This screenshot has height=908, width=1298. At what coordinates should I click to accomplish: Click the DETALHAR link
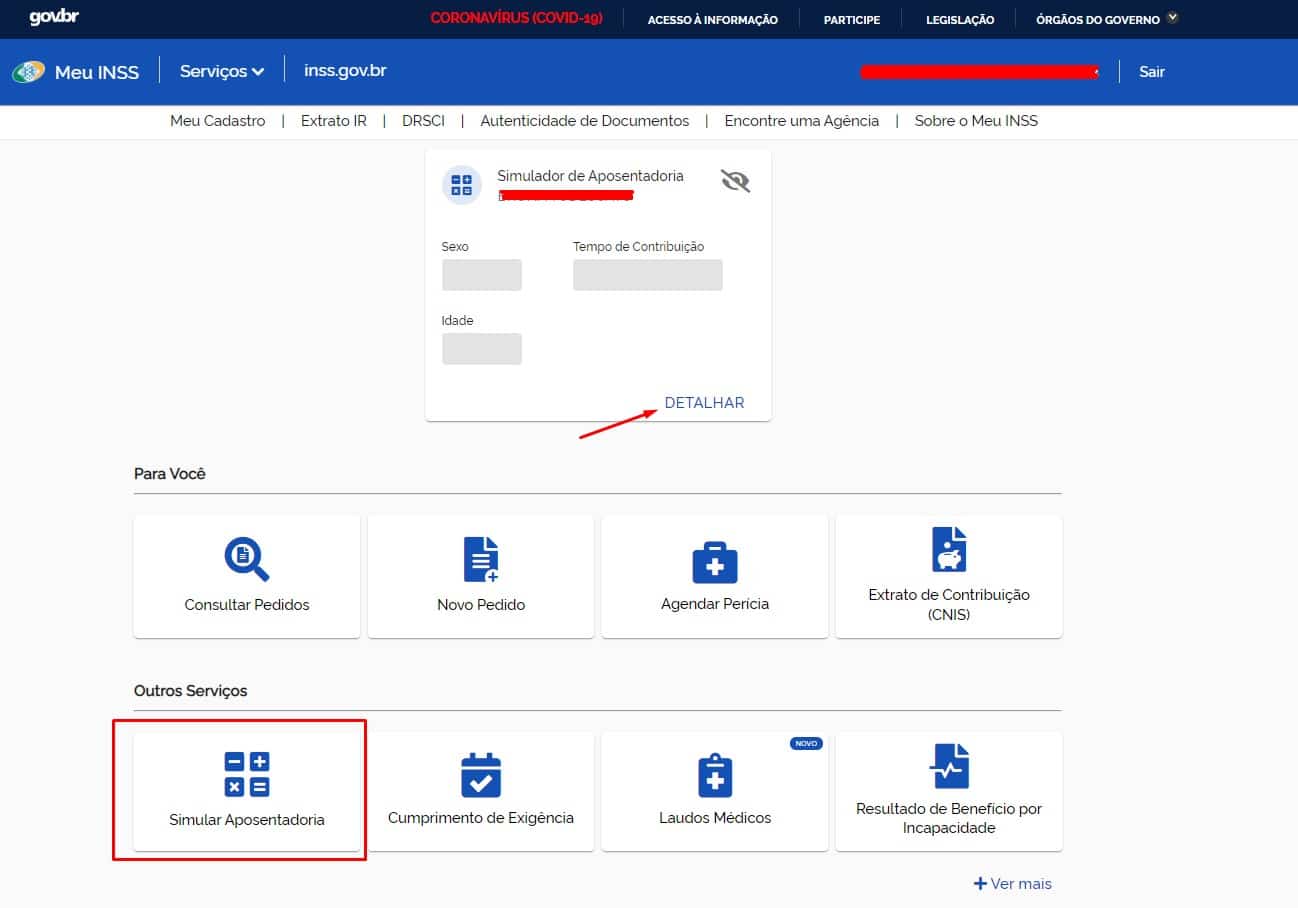coord(705,403)
